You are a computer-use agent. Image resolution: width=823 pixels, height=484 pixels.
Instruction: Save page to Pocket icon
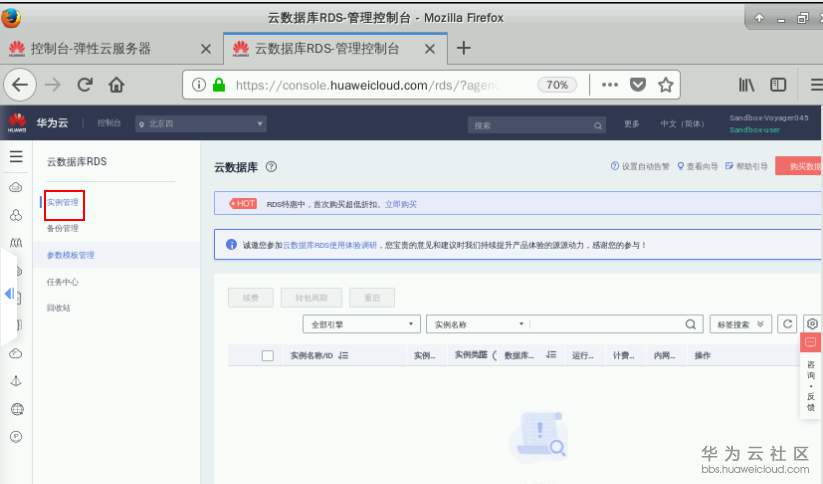pyautogui.click(x=638, y=85)
